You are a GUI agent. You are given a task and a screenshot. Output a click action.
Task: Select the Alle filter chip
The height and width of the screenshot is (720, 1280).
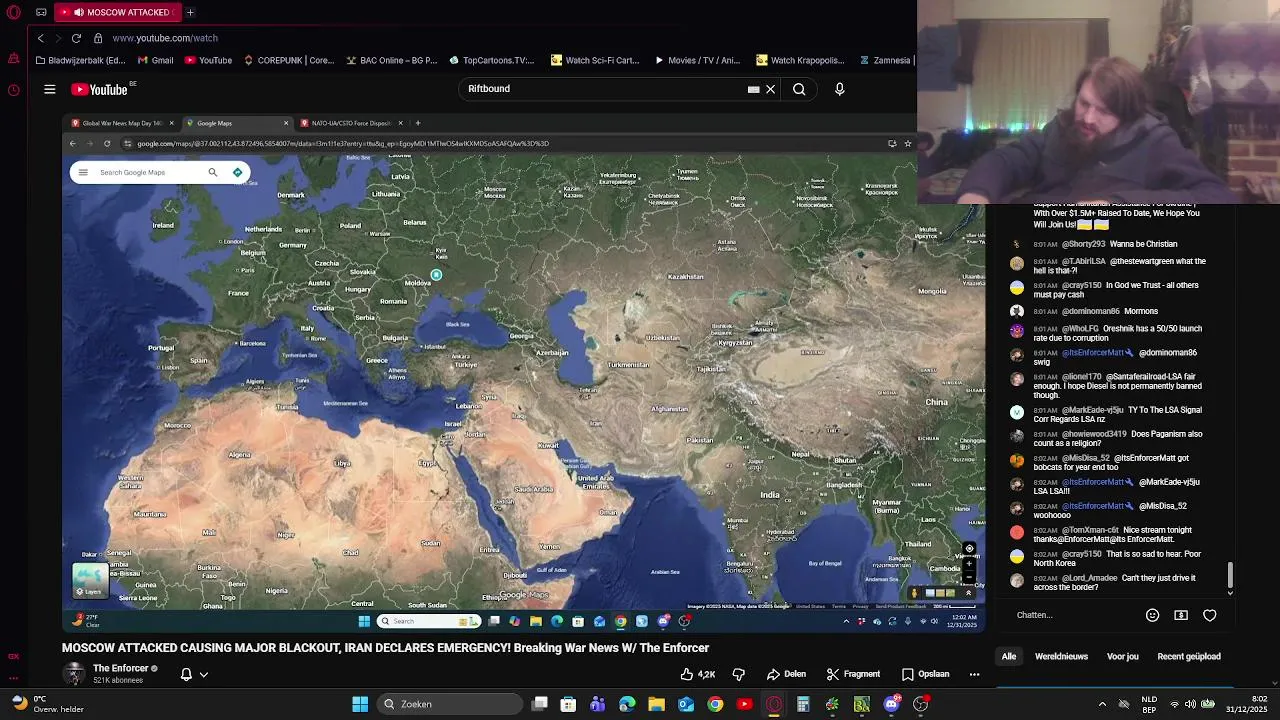coord(1009,656)
